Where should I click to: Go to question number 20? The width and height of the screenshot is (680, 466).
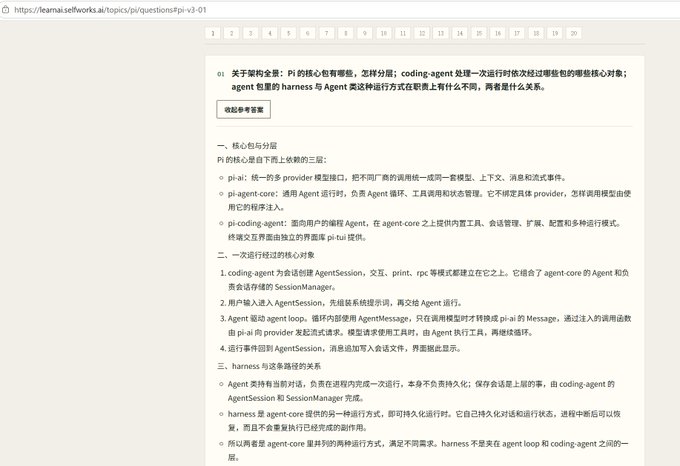click(x=574, y=33)
